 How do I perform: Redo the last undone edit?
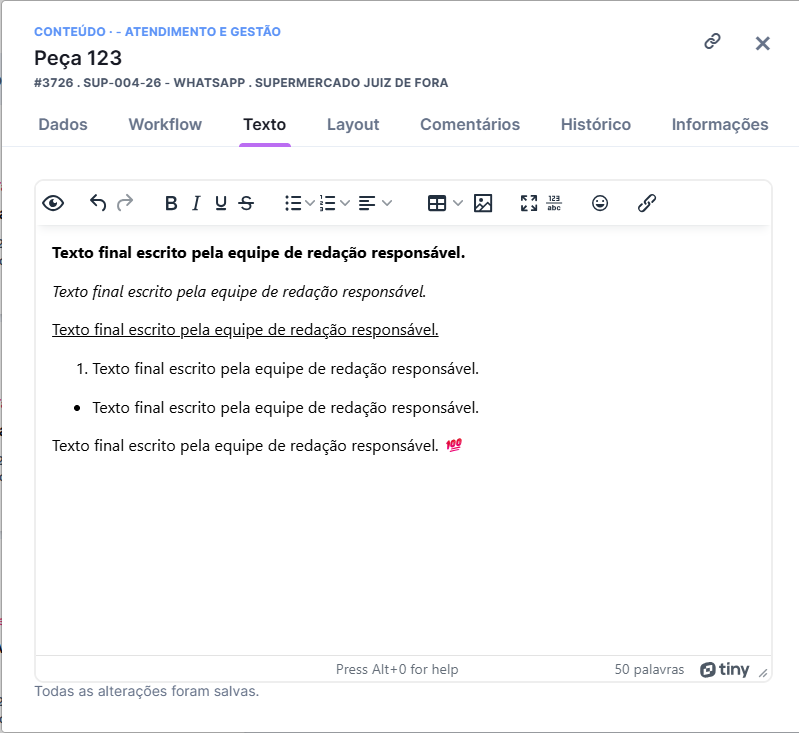tap(125, 203)
